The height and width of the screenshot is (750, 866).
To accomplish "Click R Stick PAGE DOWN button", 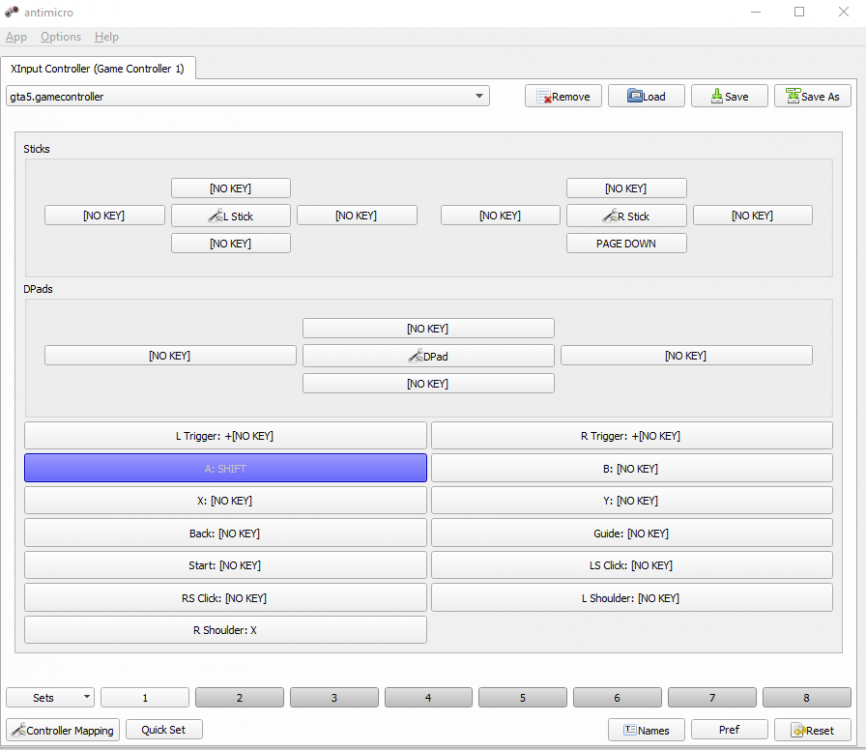I will 626,244.
